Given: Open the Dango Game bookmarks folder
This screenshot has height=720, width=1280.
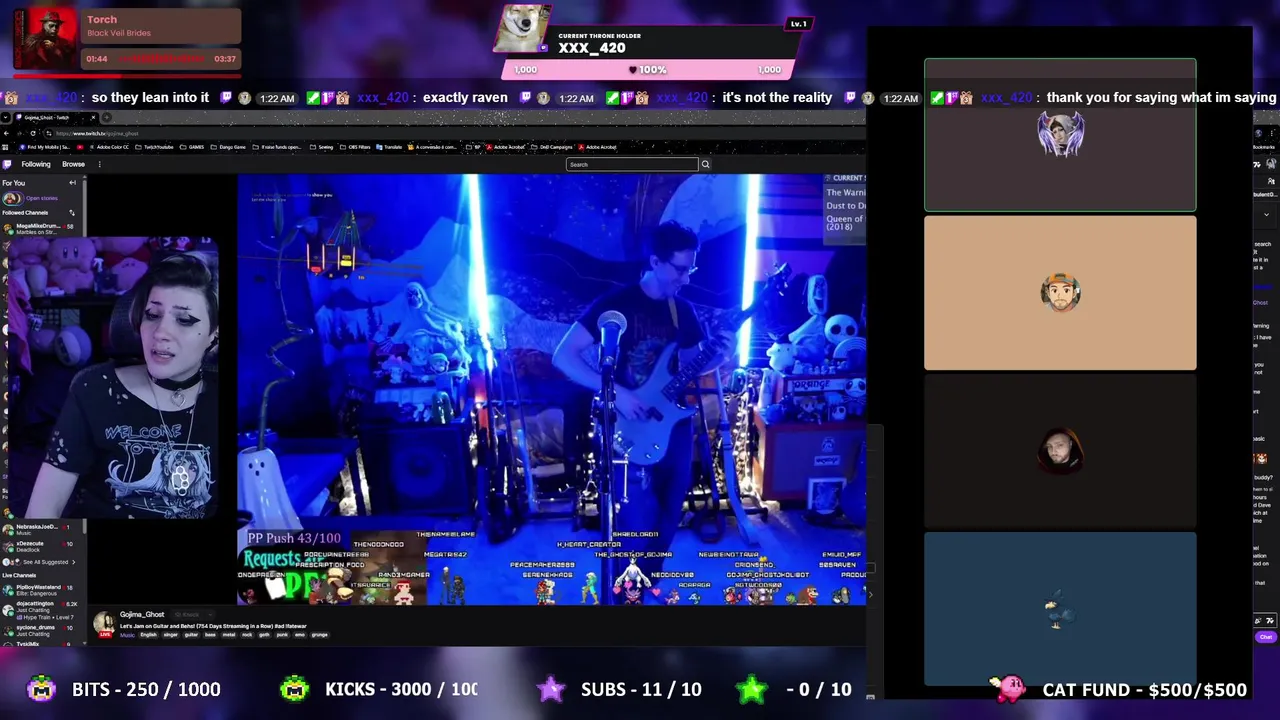Looking at the screenshot, I should [x=229, y=147].
